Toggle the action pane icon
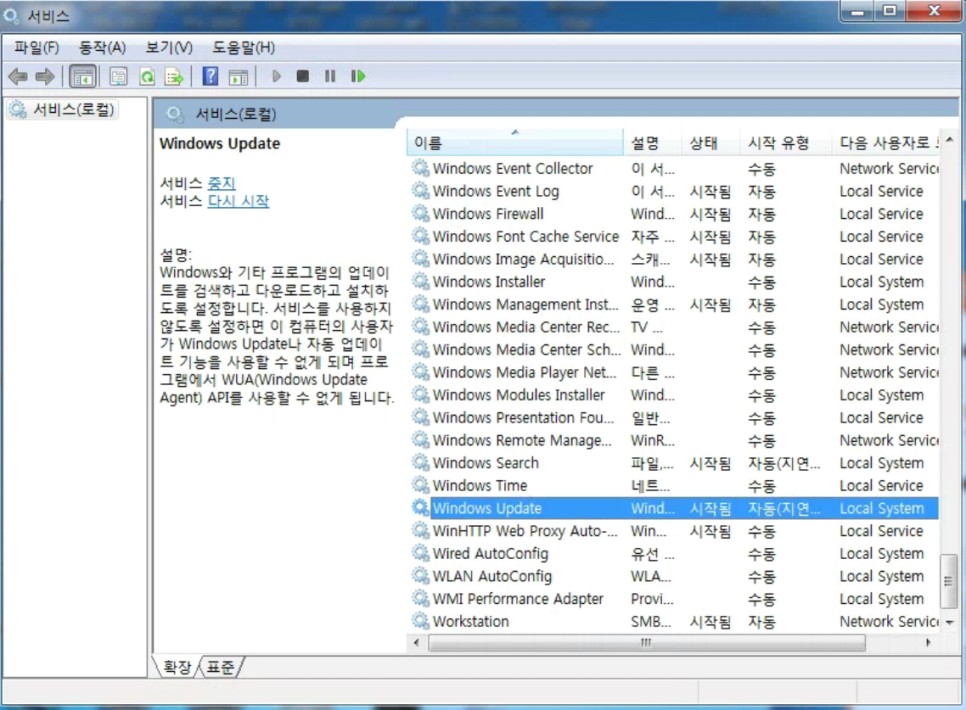 point(238,77)
